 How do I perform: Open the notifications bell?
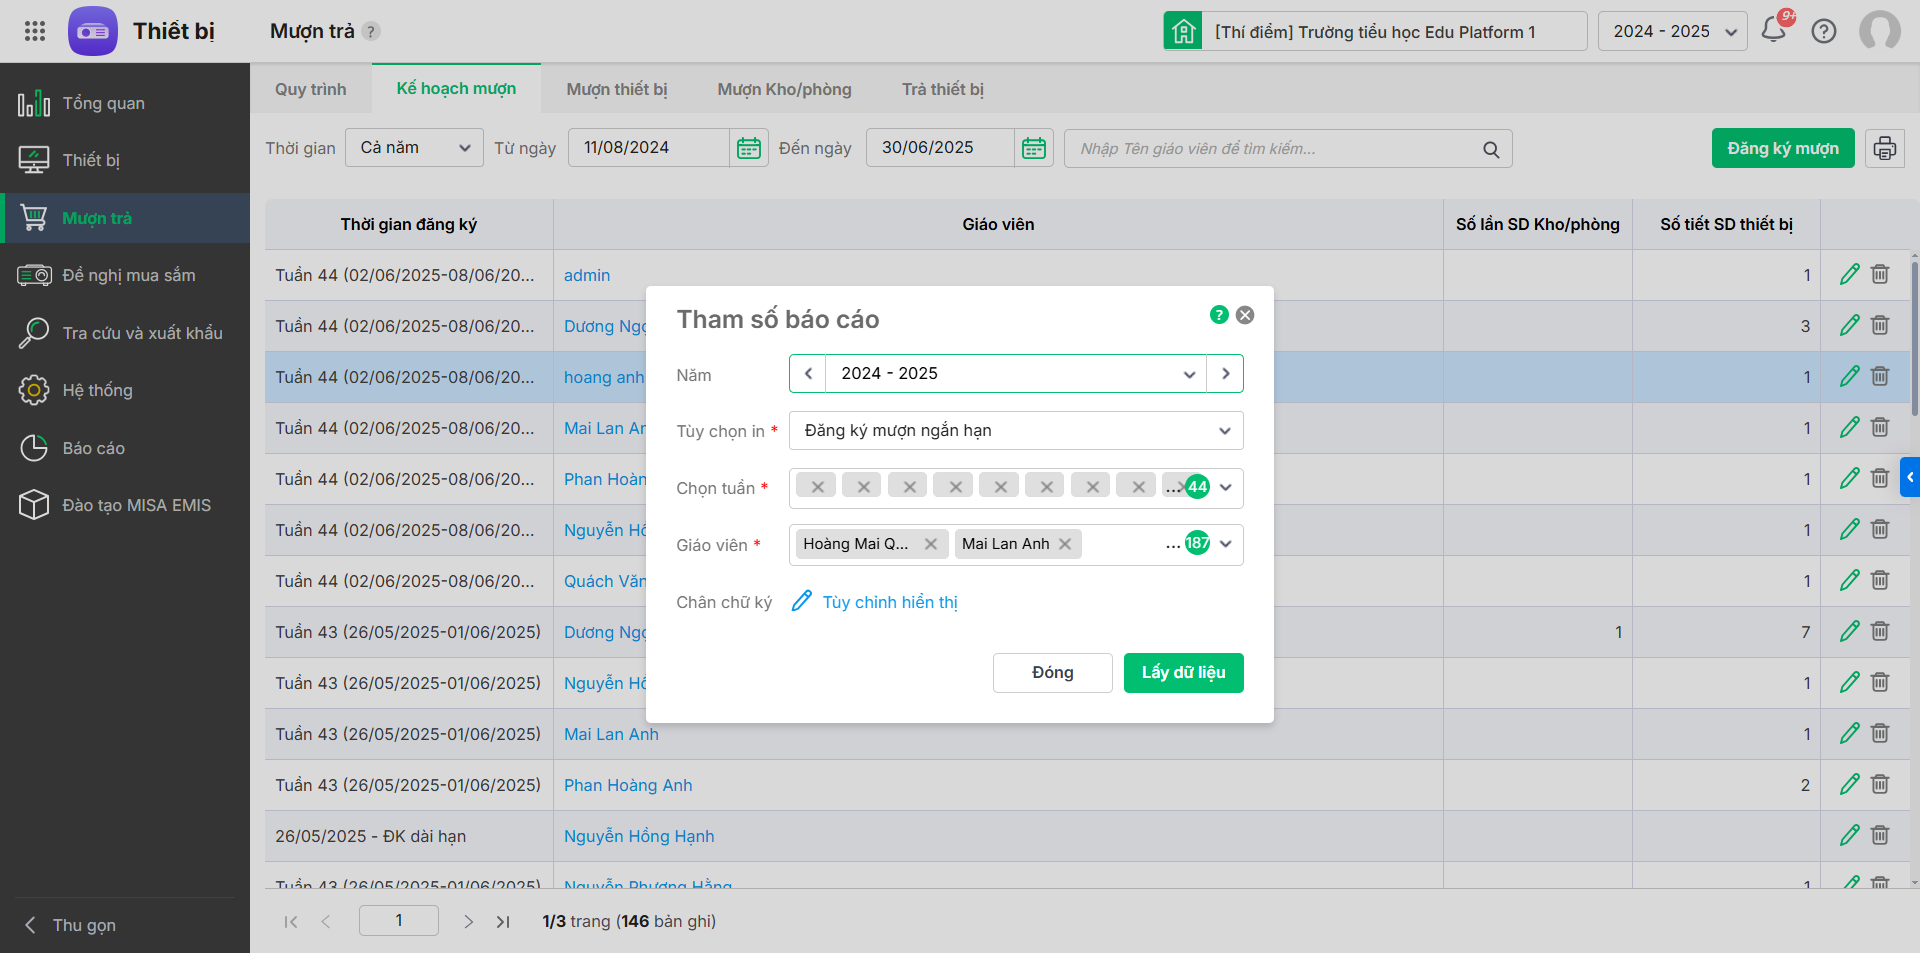coord(1774,30)
